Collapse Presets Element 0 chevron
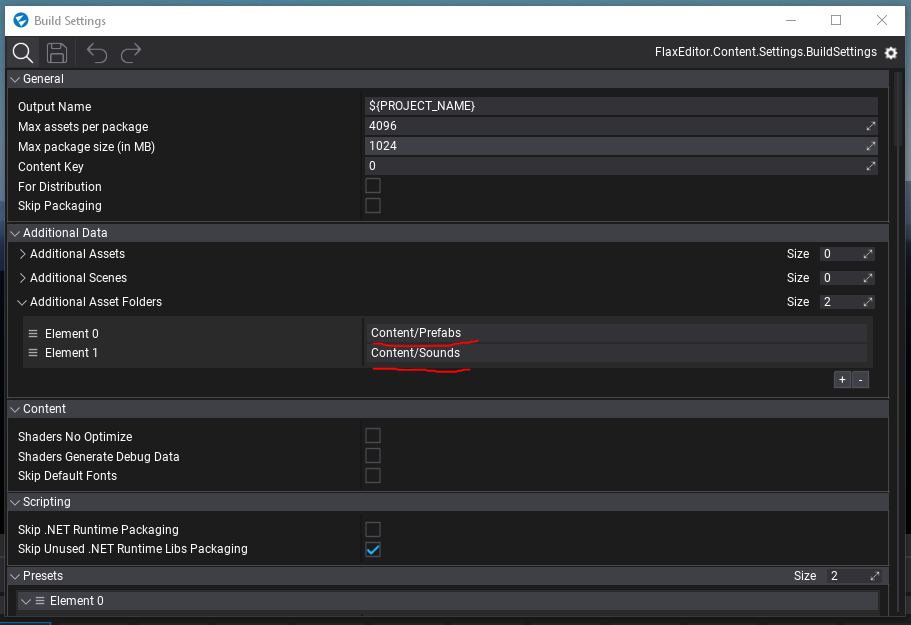 (26, 601)
